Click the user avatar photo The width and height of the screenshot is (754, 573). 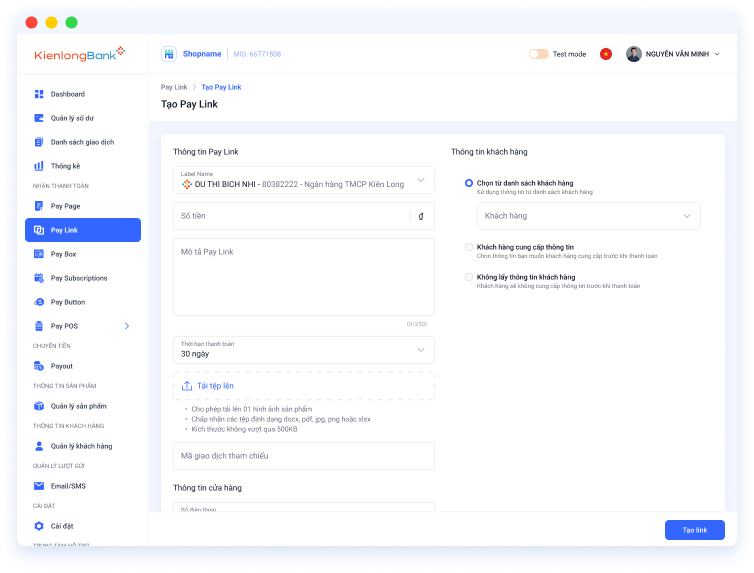click(634, 54)
